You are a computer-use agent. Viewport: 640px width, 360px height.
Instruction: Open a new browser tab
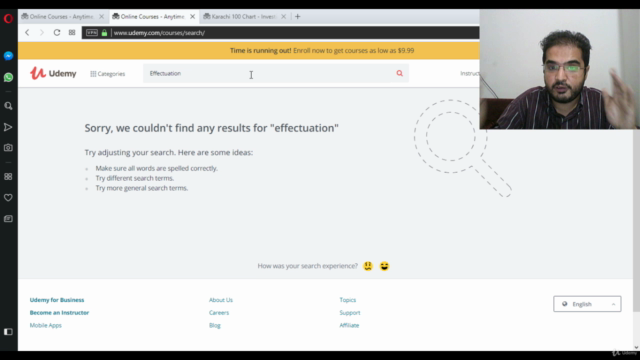298,17
